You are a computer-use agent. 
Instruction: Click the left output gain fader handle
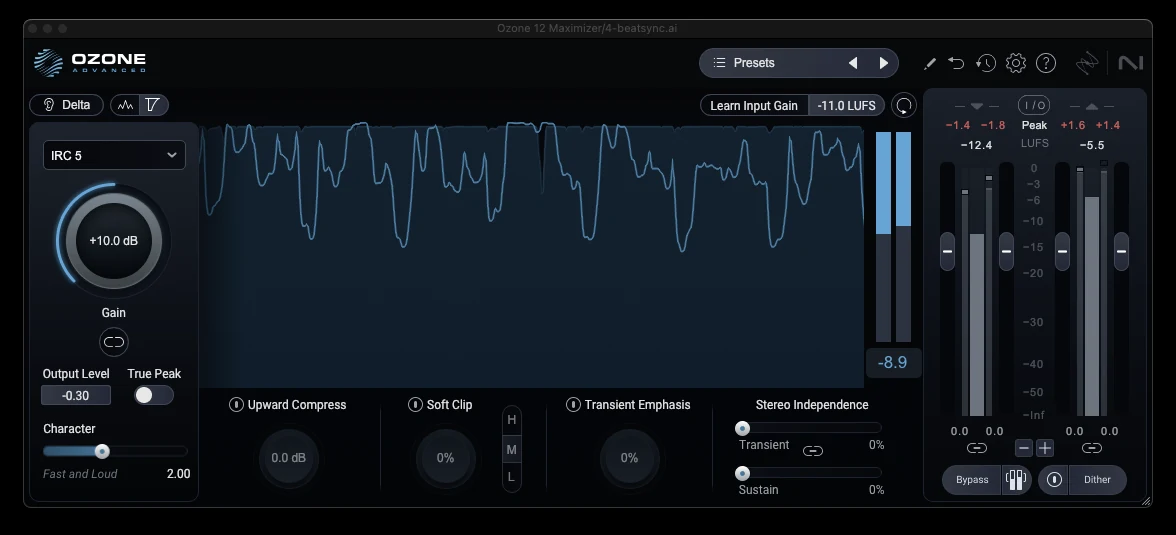click(1062, 251)
